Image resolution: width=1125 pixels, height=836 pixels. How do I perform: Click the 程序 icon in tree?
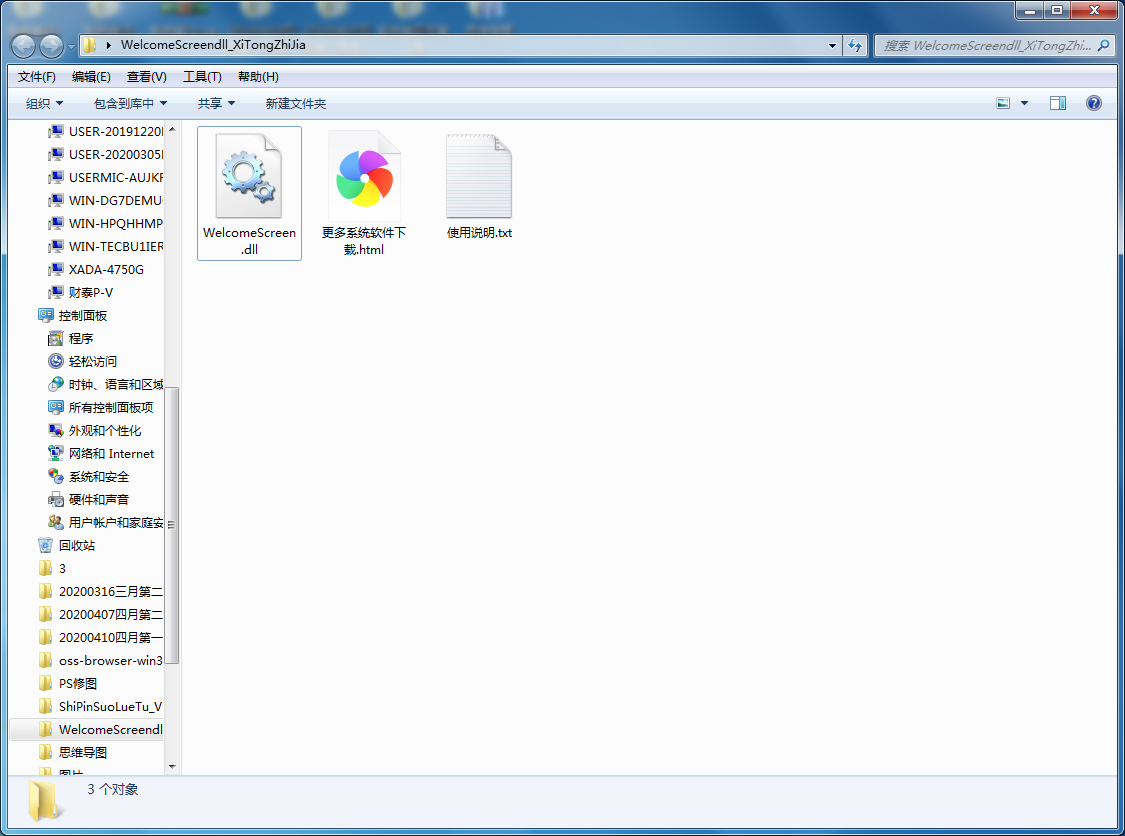(x=55, y=338)
